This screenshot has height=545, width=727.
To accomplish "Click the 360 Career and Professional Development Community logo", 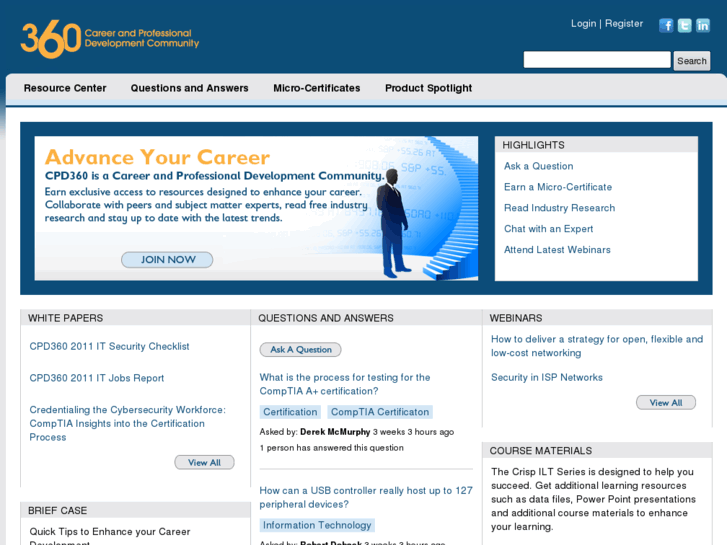I will [x=110, y=39].
